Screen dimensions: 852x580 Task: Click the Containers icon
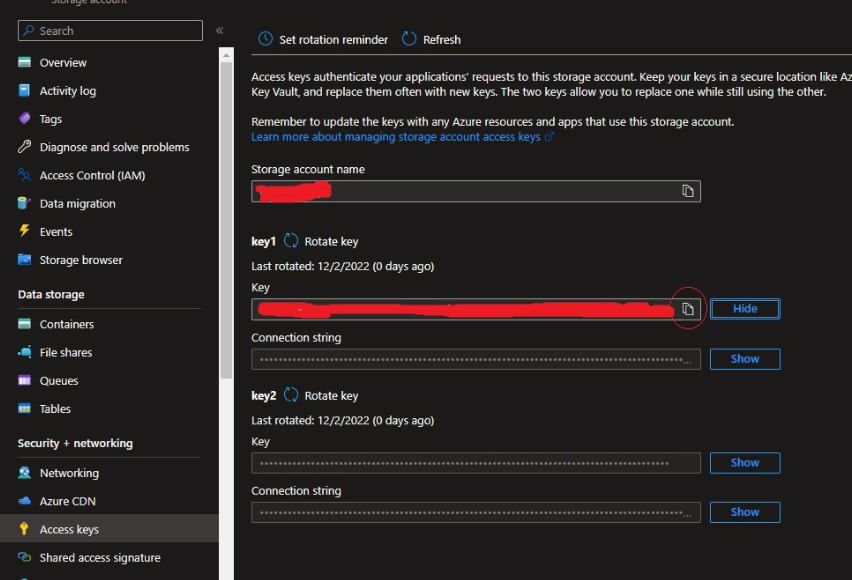click(24, 324)
